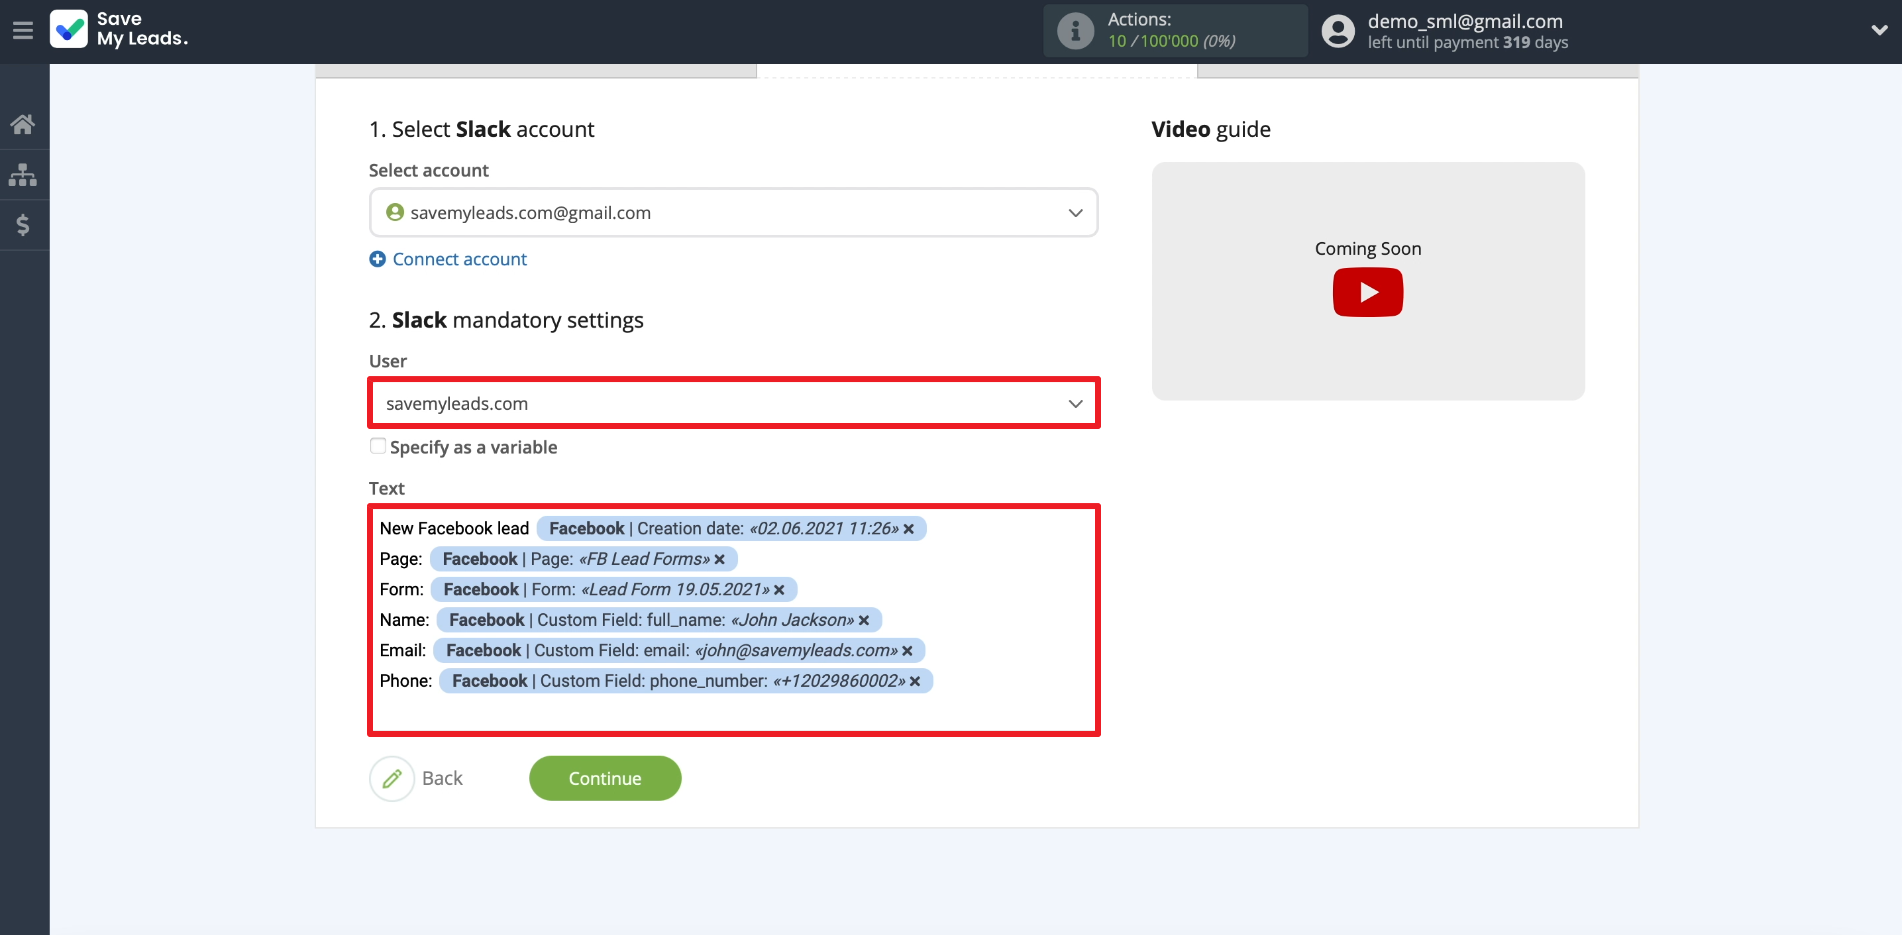Click the Save My Leads logo
Viewport: 1902px width, 935px height.
[x=119, y=29]
